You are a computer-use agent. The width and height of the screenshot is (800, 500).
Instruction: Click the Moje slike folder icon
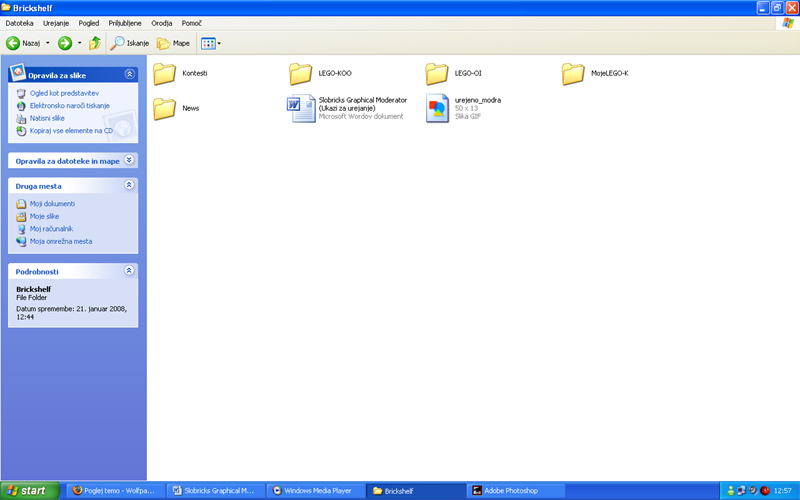click(21, 217)
